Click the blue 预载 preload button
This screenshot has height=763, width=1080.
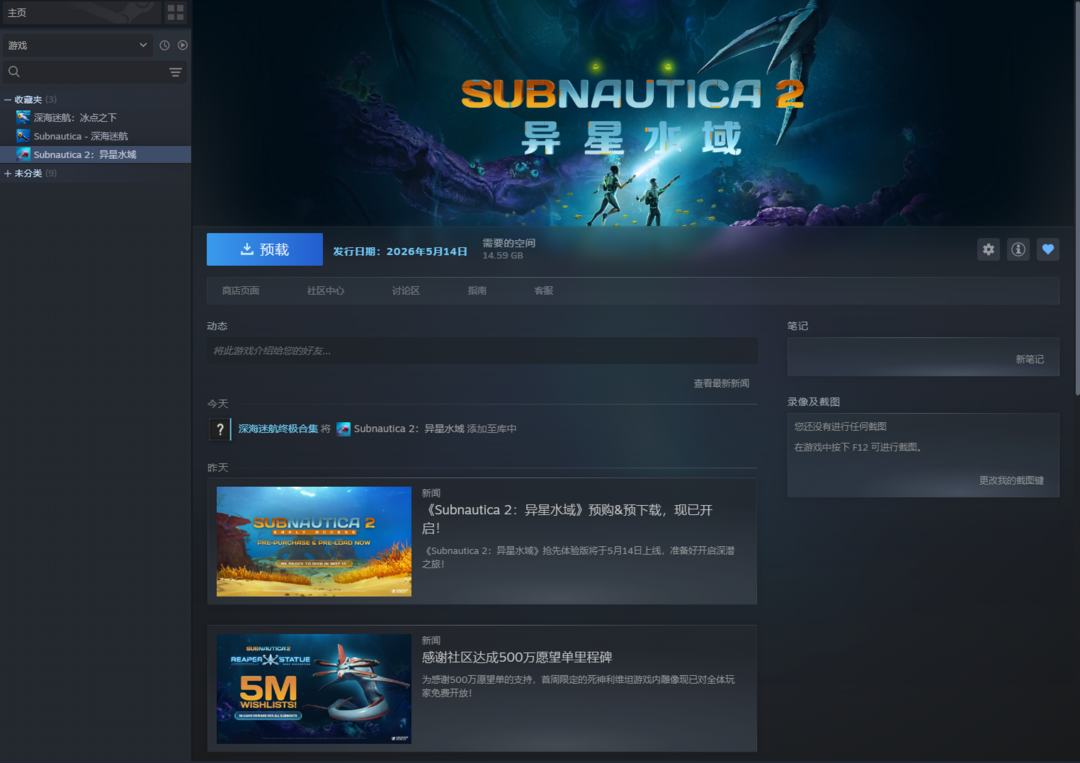264,249
